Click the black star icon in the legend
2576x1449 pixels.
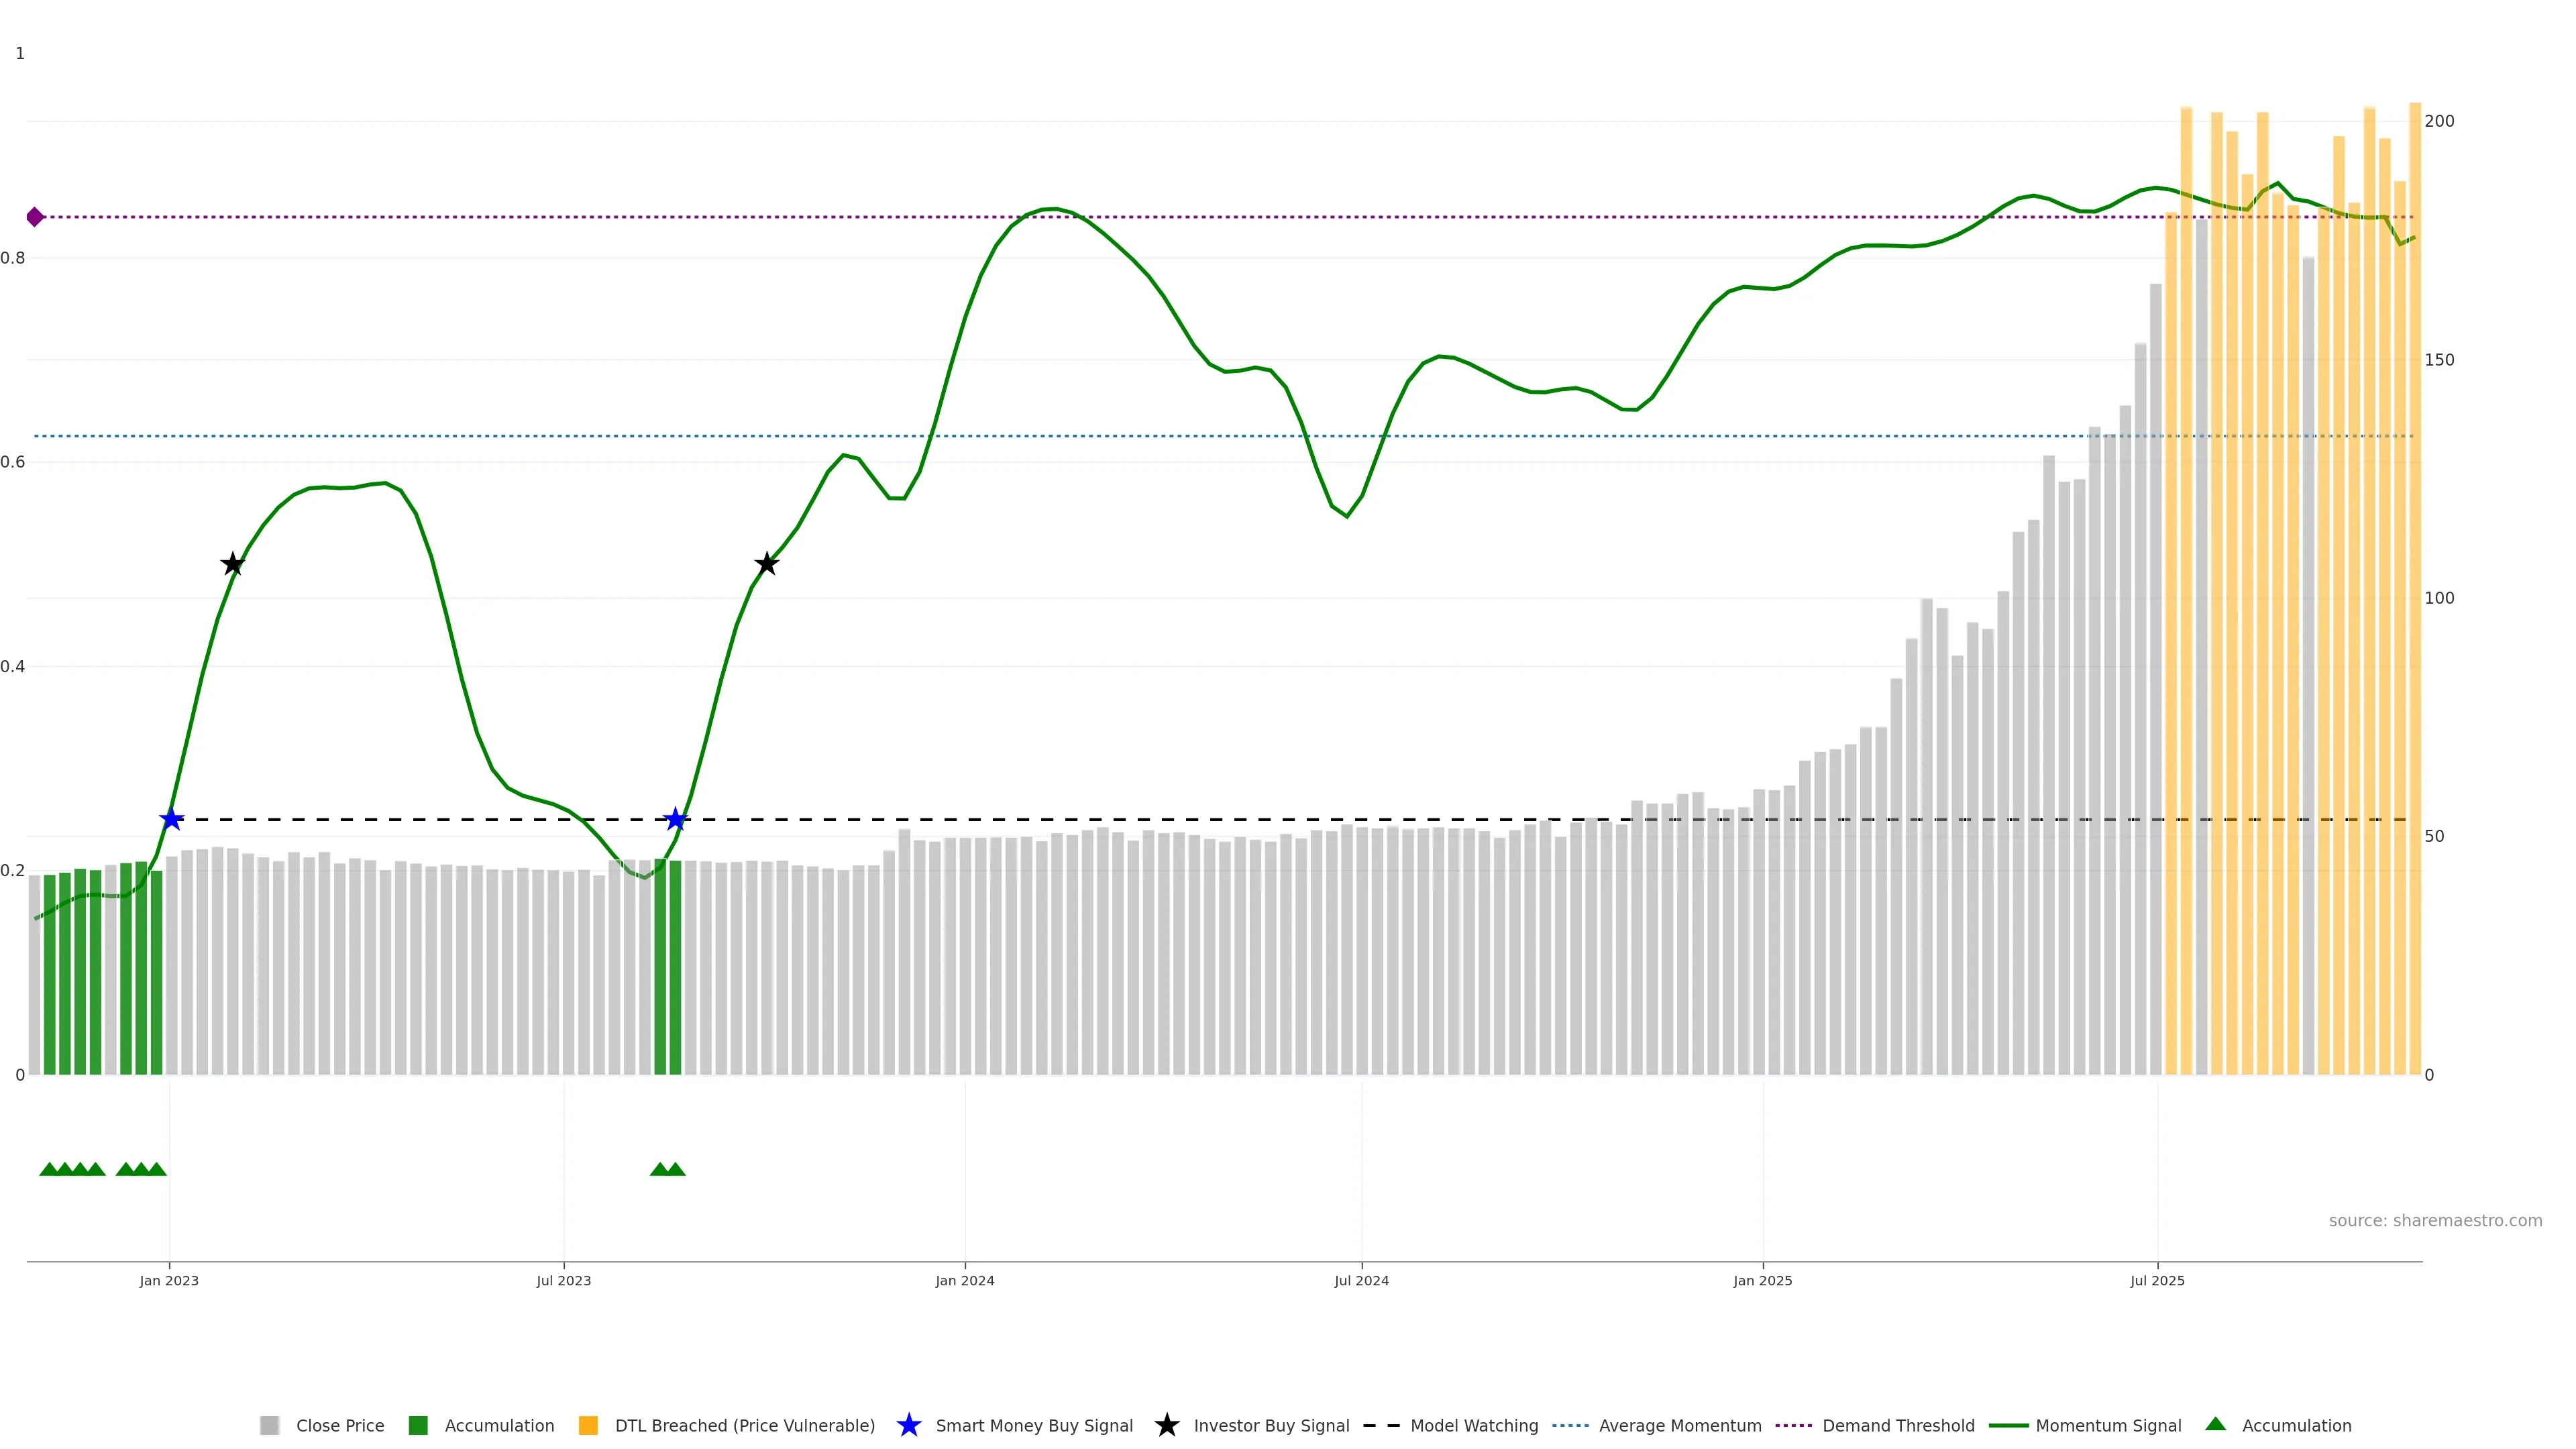pos(1167,1426)
